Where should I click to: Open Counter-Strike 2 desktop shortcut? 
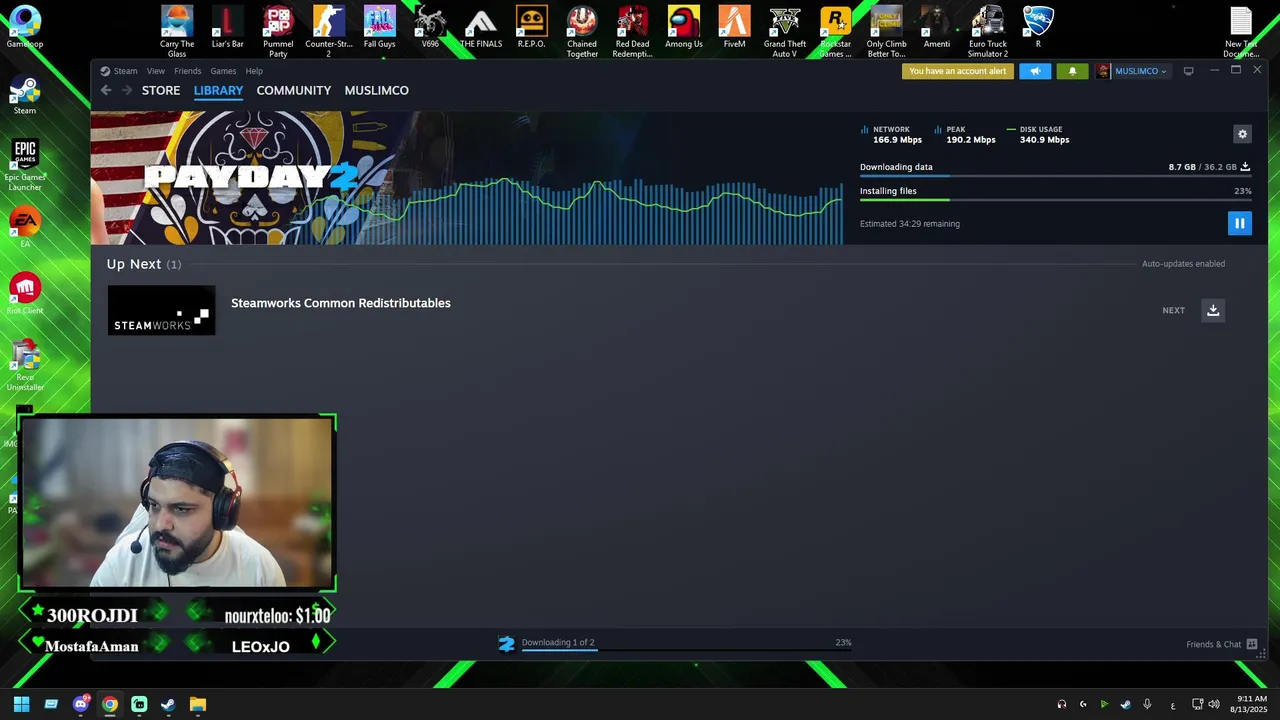(329, 32)
